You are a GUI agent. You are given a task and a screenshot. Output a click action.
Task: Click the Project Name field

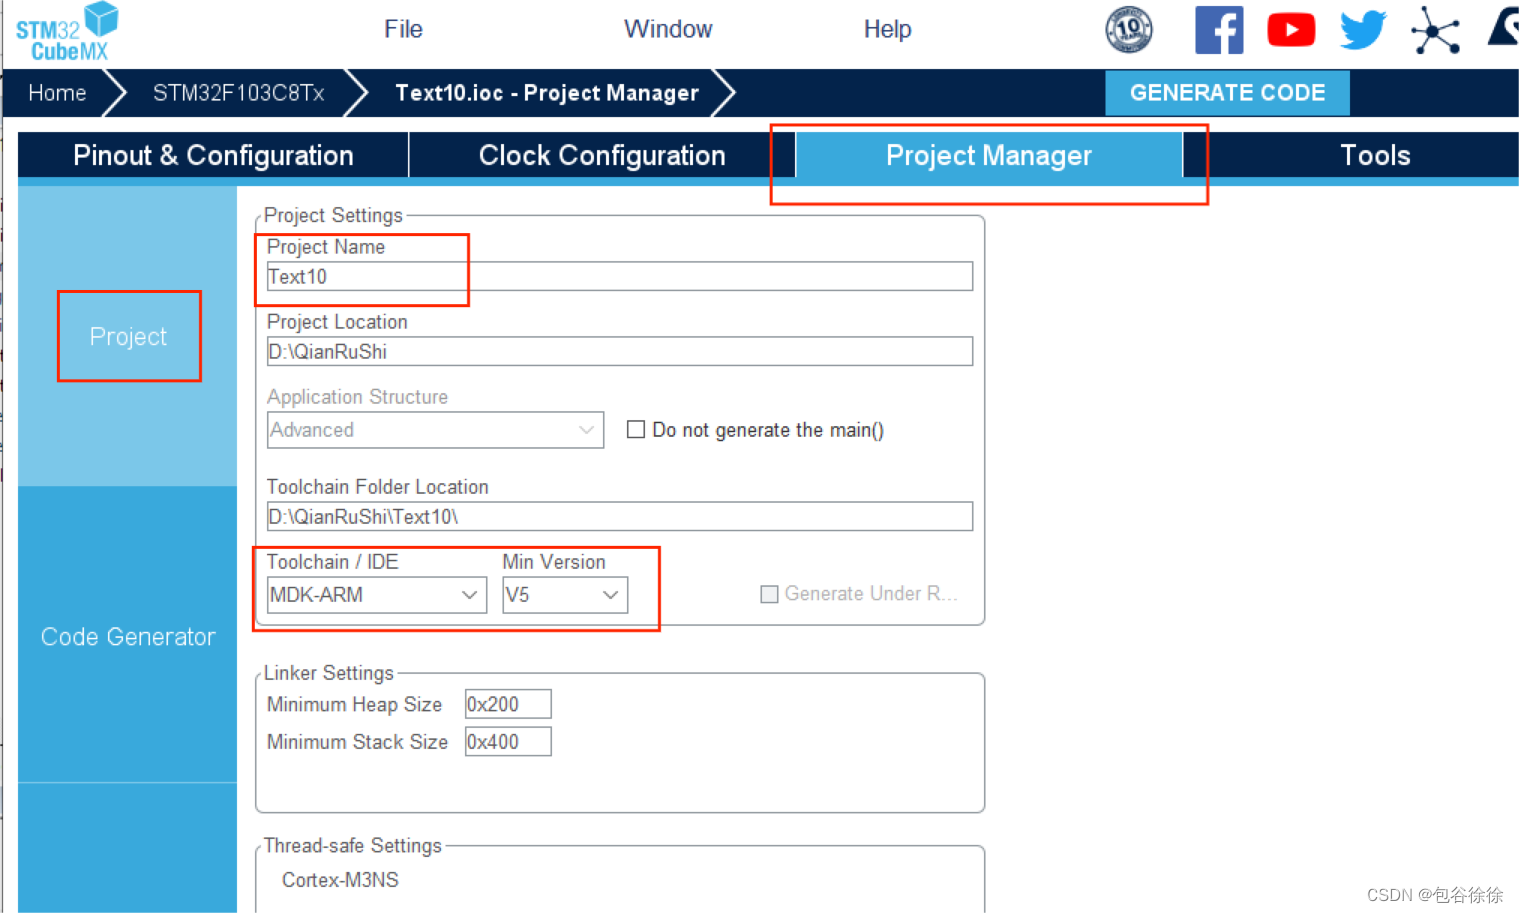619,277
